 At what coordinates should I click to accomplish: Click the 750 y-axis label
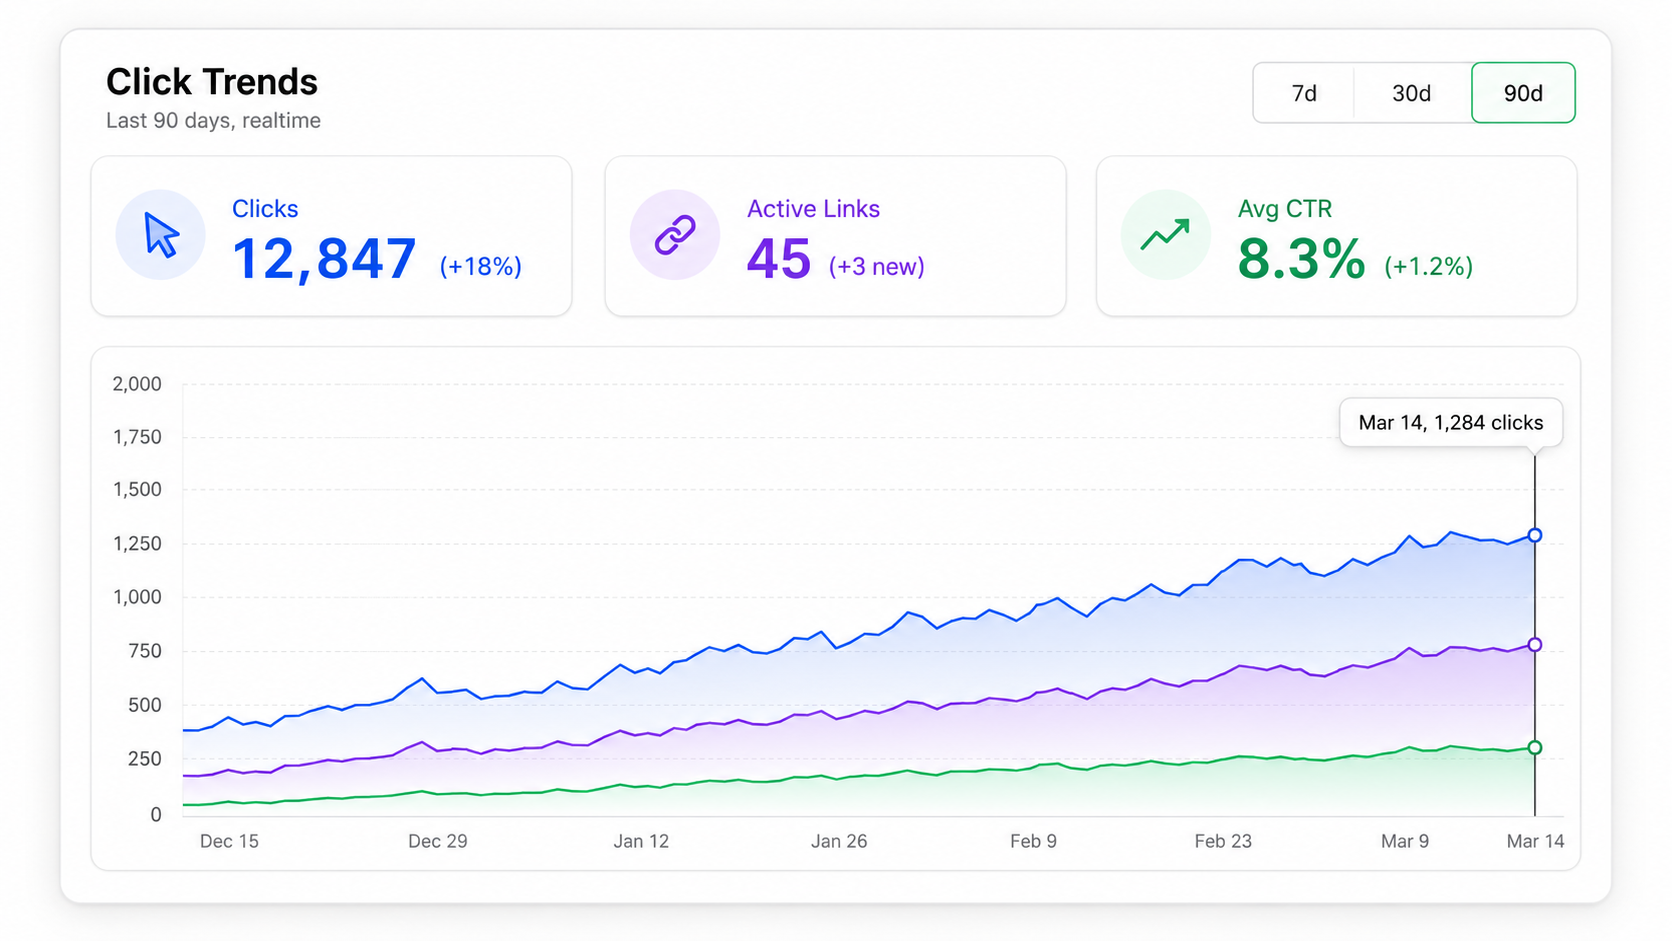pos(145,651)
